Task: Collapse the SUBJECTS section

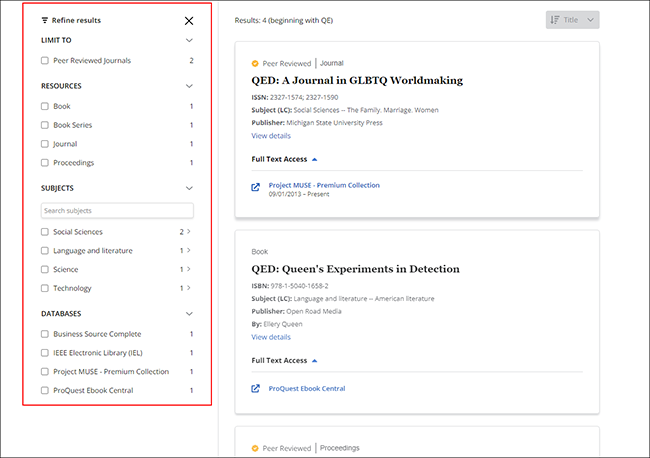Action: coord(189,188)
